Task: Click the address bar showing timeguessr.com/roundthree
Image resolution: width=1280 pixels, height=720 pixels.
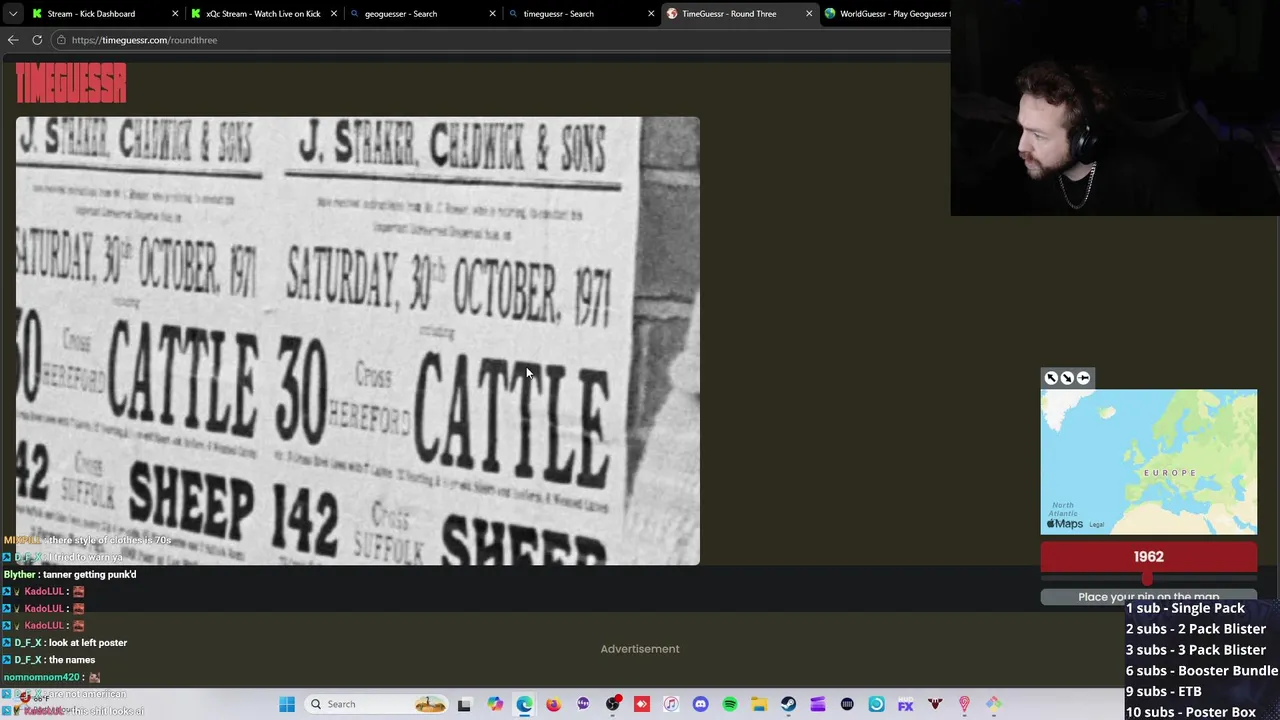Action: 500,40
